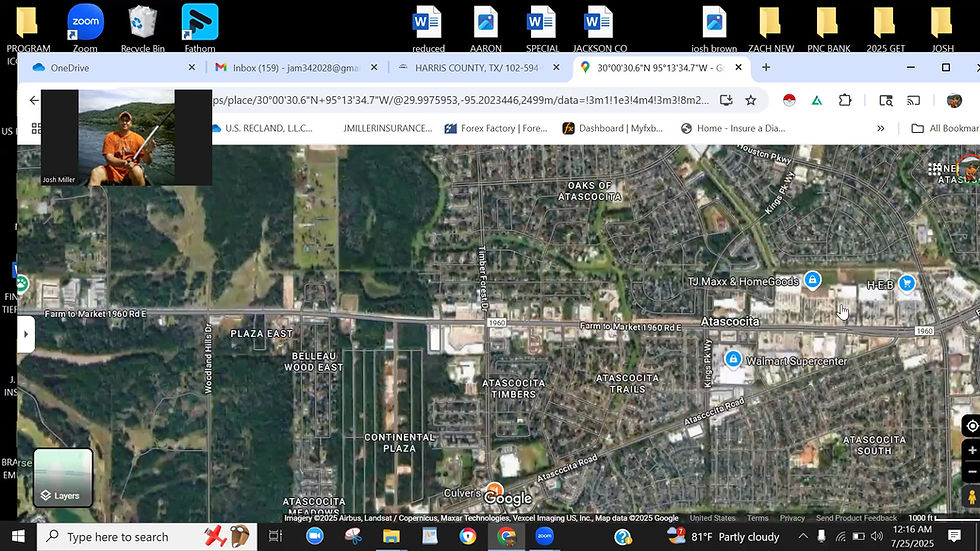Open the Terms link in map footer
Viewport: 980px width, 551px height.
758,518
